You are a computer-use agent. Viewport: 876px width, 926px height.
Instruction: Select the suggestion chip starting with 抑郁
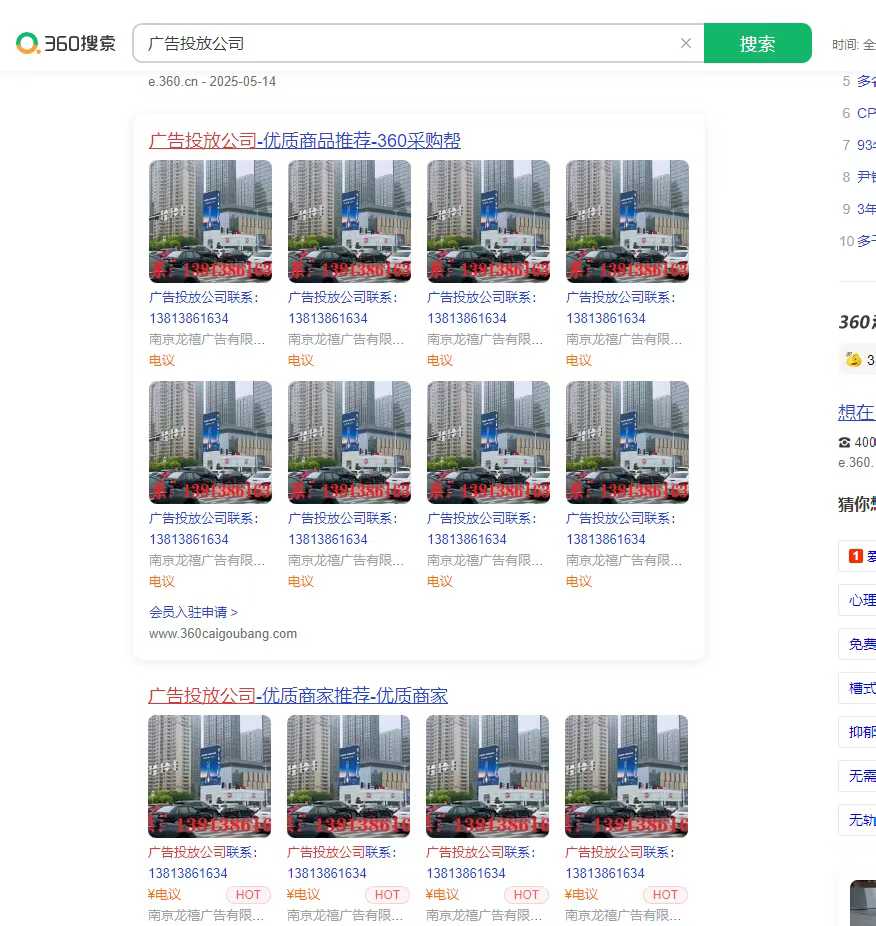click(x=858, y=732)
